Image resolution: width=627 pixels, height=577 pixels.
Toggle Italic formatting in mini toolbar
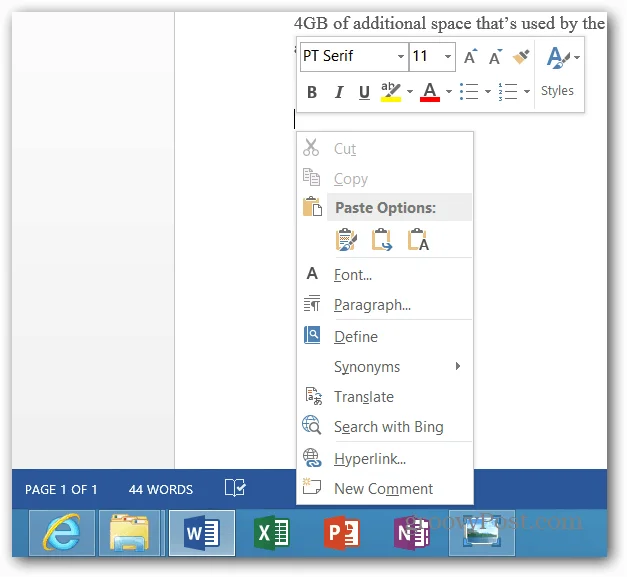coord(339,92)
